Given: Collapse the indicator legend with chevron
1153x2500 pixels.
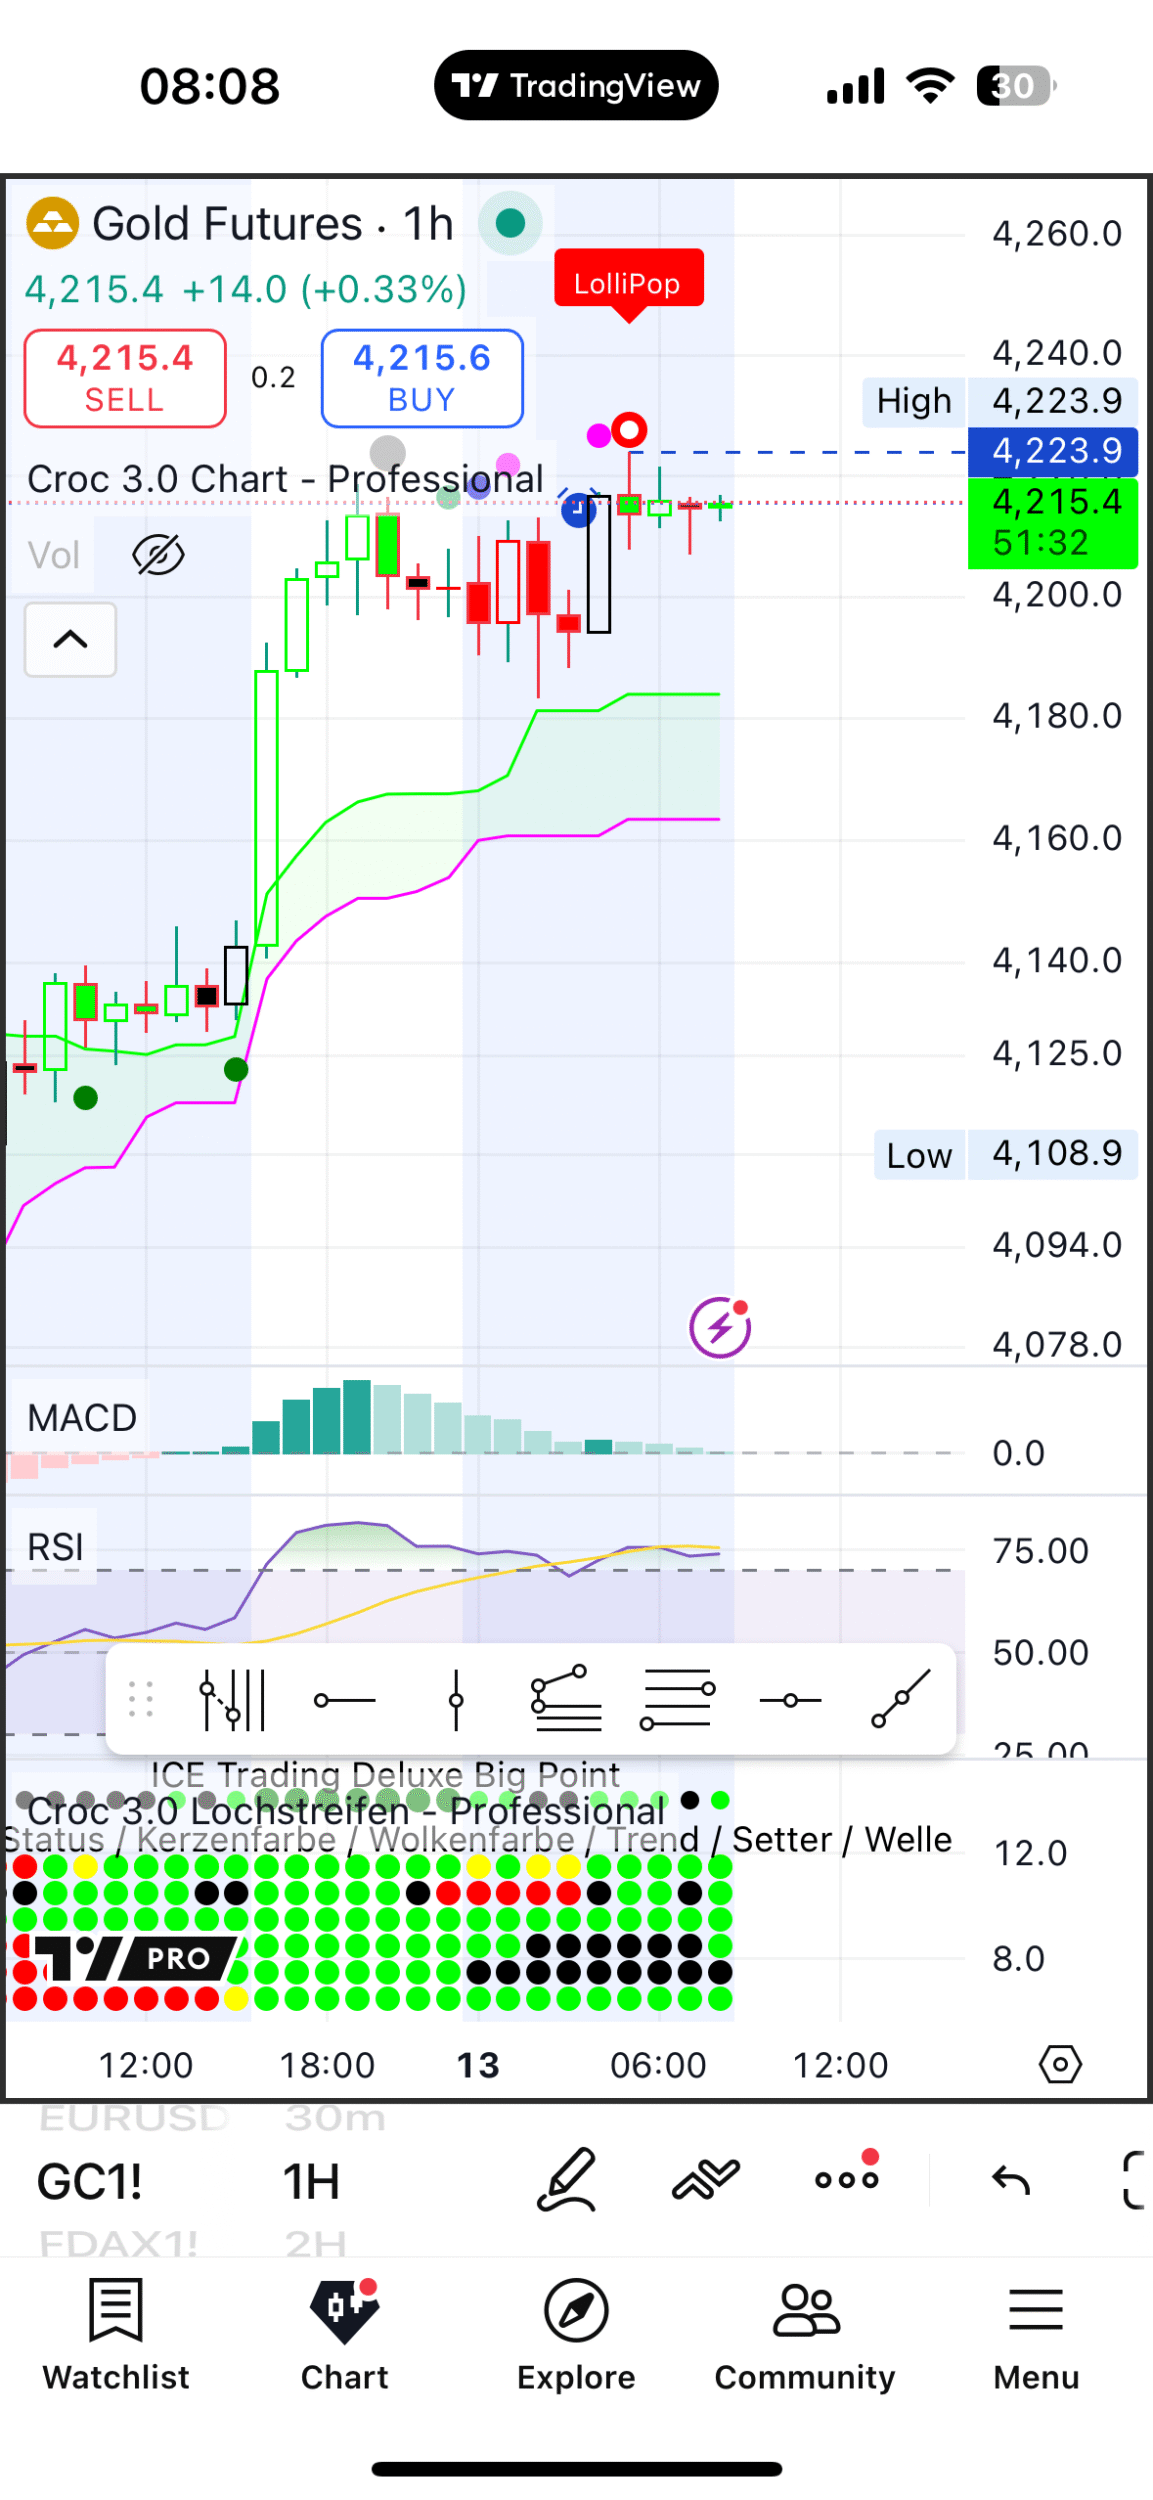Looking at the screenshot, I should pos(70,640).
